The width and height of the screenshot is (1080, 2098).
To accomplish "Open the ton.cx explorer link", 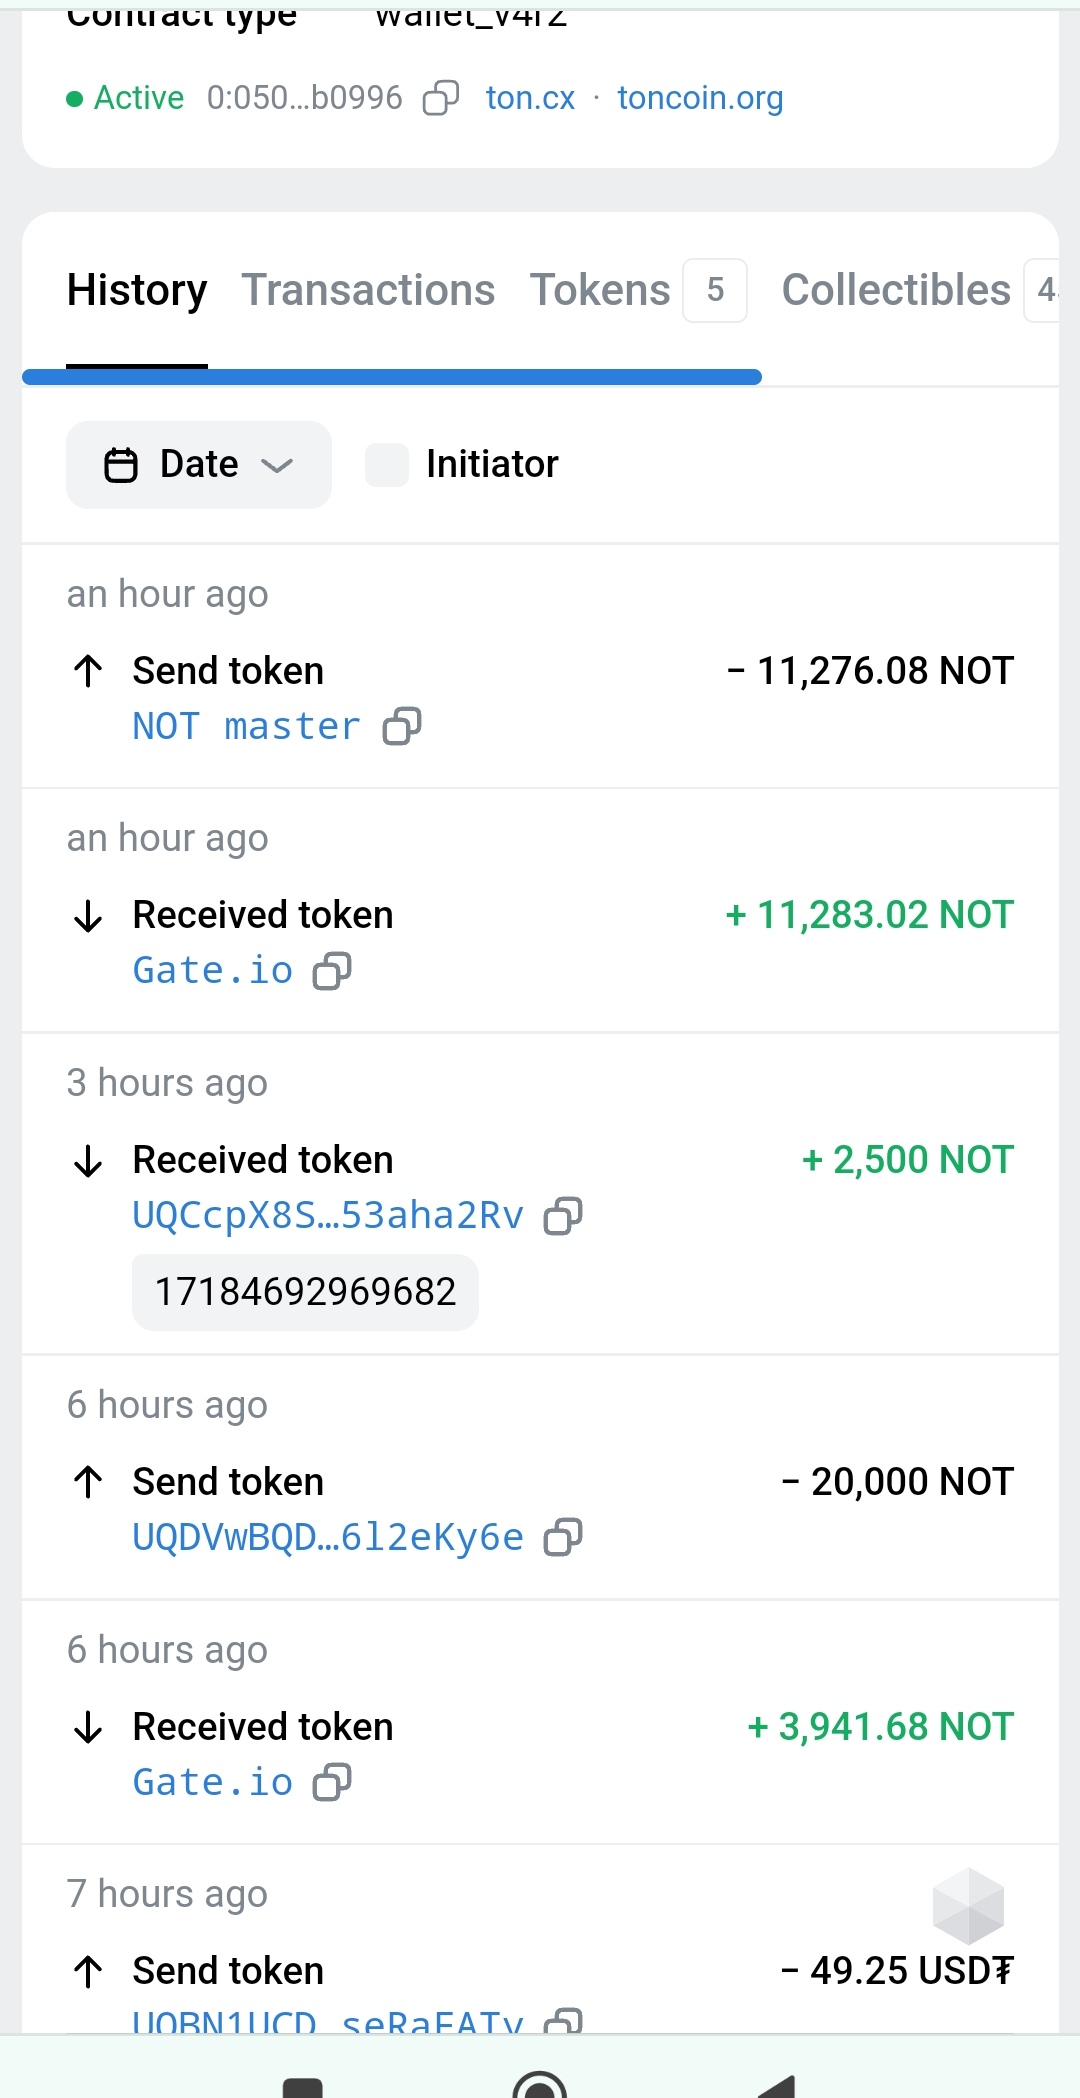I will point(530,98).
